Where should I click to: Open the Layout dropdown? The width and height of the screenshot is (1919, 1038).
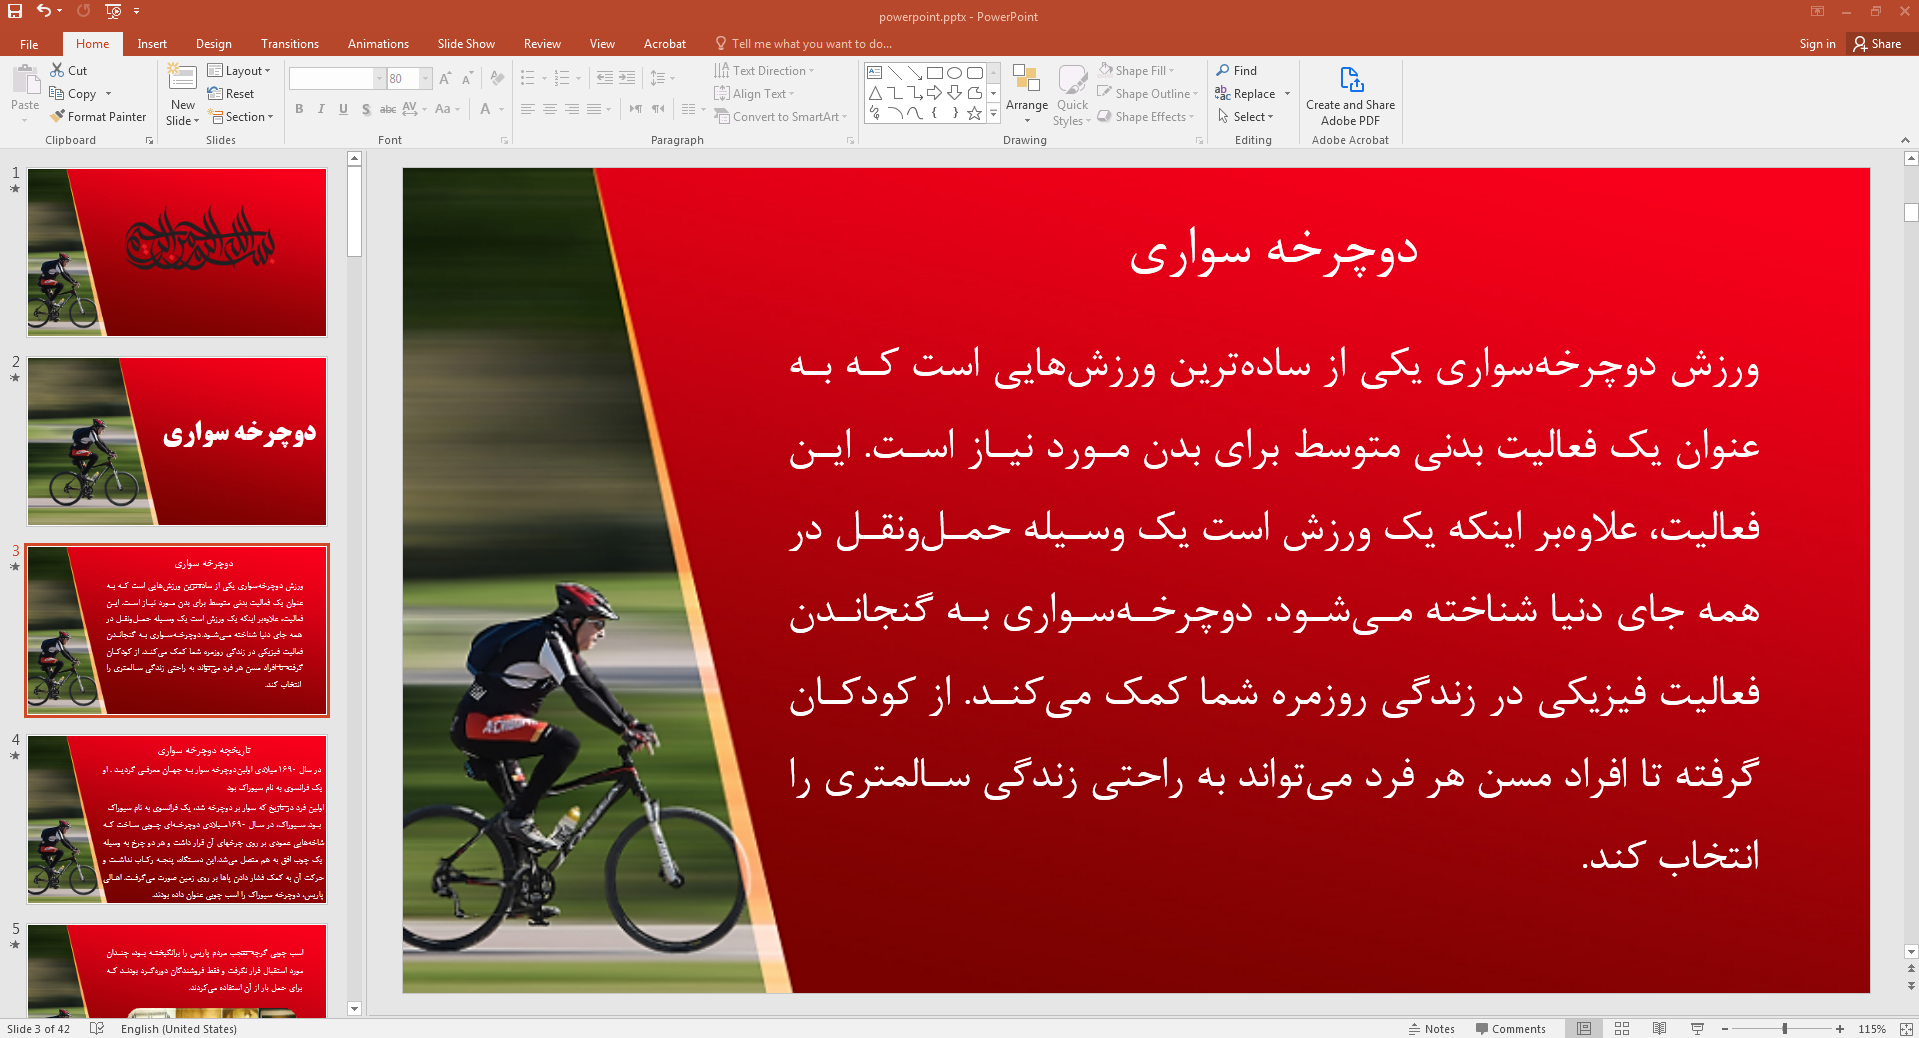pos(239,71)
